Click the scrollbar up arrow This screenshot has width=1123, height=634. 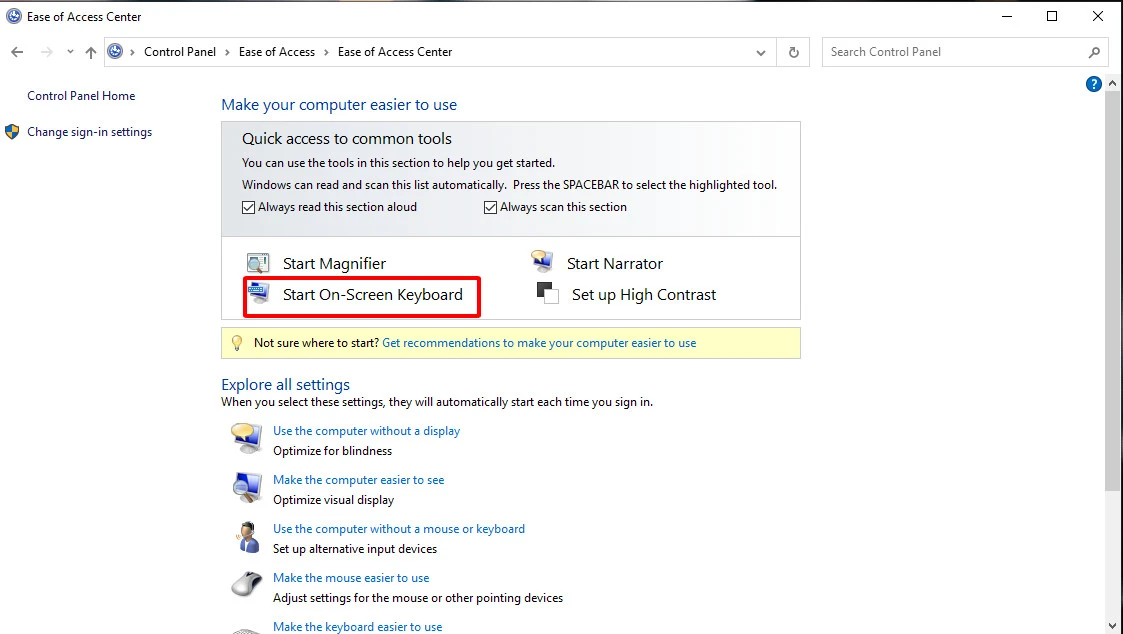[1112, 84]
